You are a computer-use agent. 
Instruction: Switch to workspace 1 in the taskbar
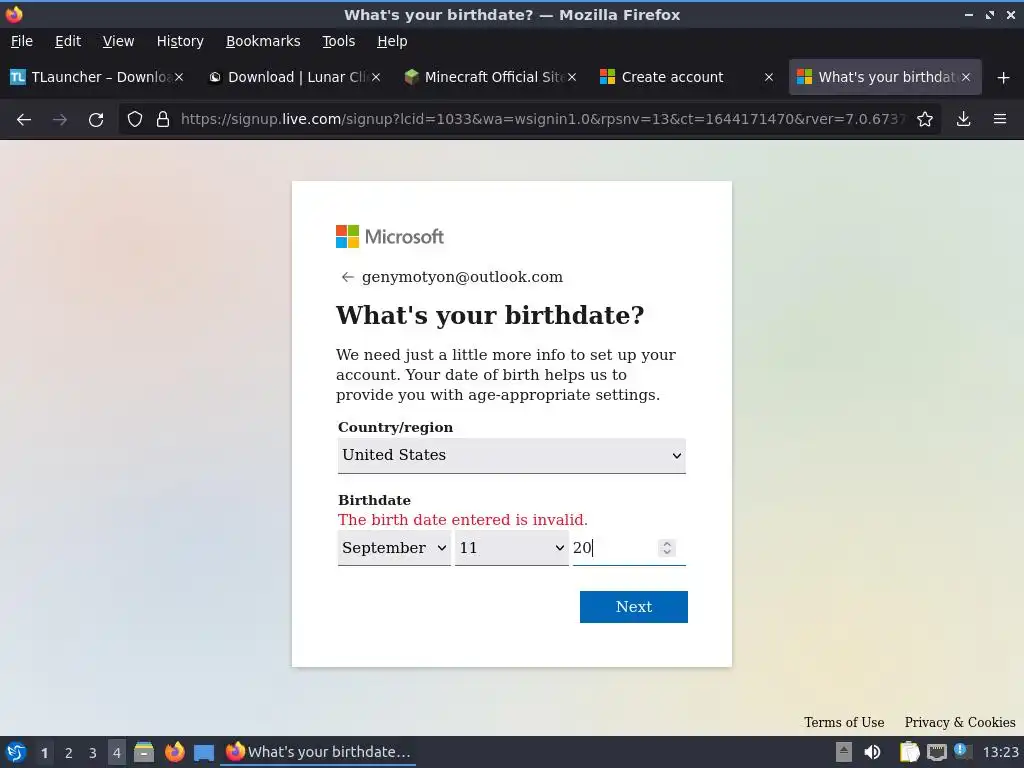pyautogui.click(x=44, y=752)
